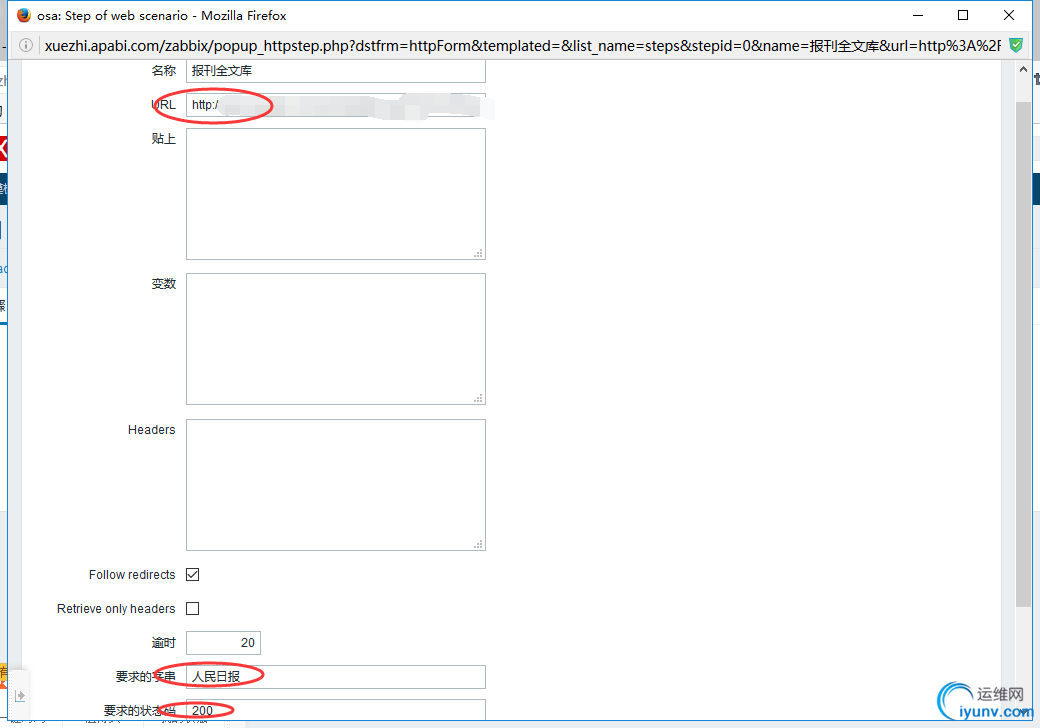Click the Firefox logo in title bar

pos(24,15)
